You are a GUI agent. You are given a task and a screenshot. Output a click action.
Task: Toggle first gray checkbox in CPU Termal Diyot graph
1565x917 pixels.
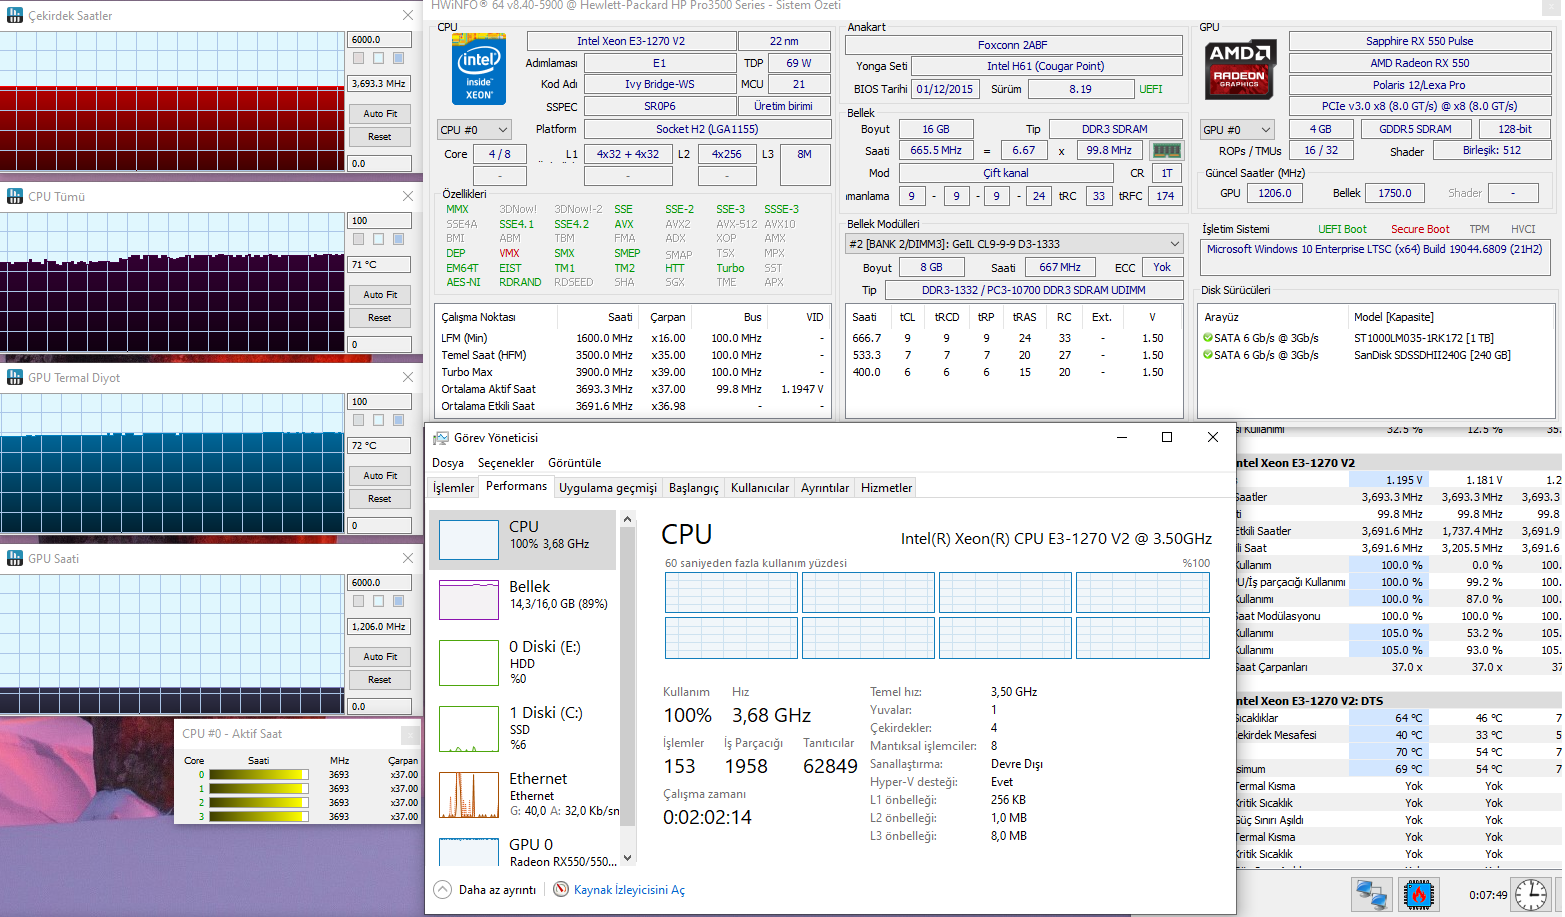pyautogui.click(x=359, y=420)
